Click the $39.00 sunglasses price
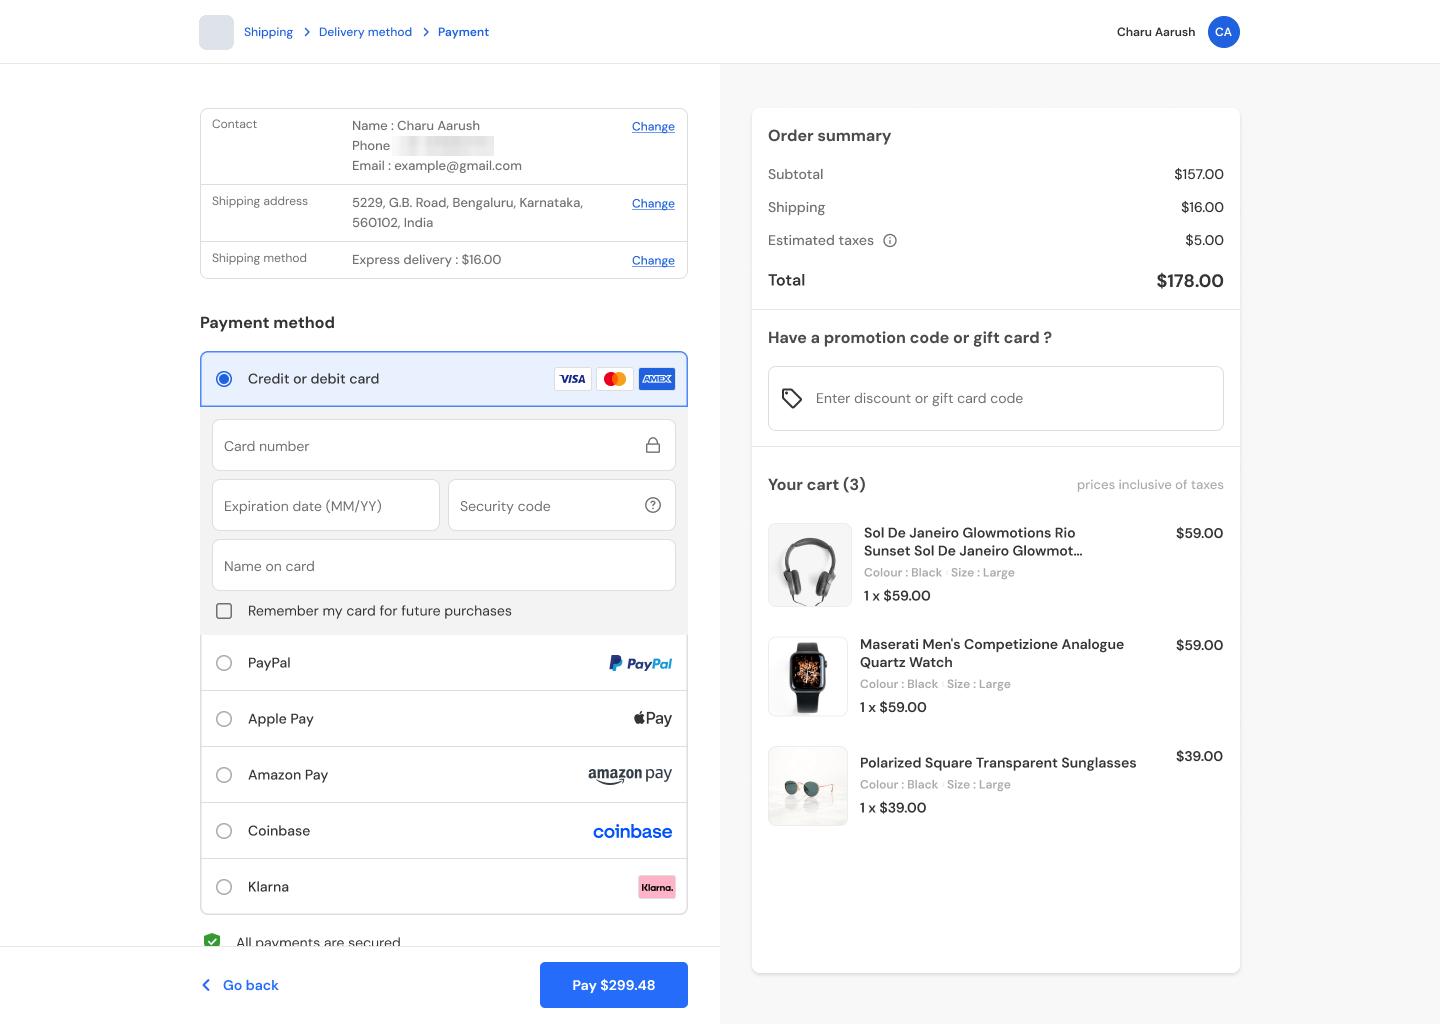This screenshot has width=1440, height=1024. (x=1199, y=756)
